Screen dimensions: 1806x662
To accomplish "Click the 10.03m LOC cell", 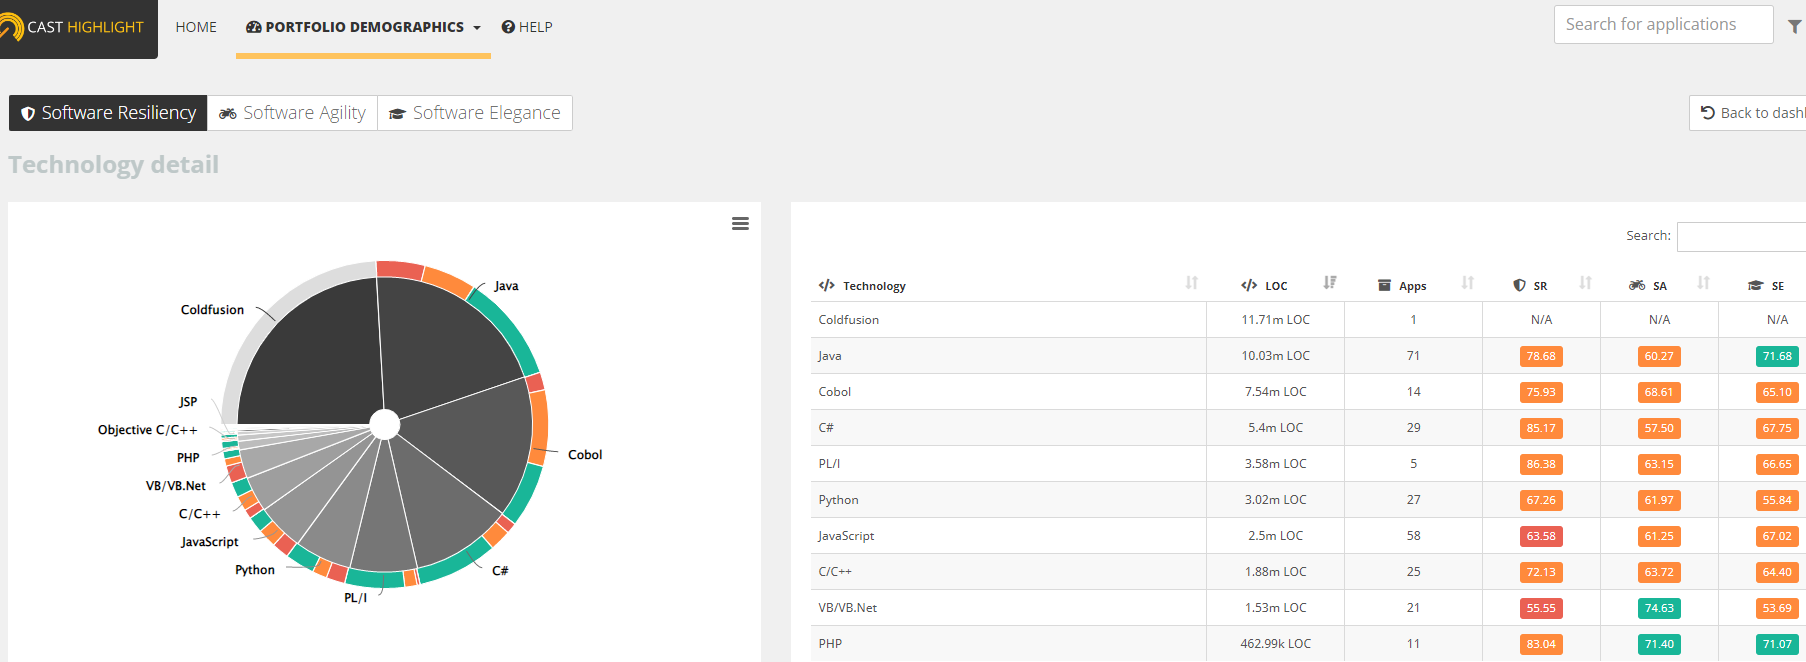I will 1275,356.
